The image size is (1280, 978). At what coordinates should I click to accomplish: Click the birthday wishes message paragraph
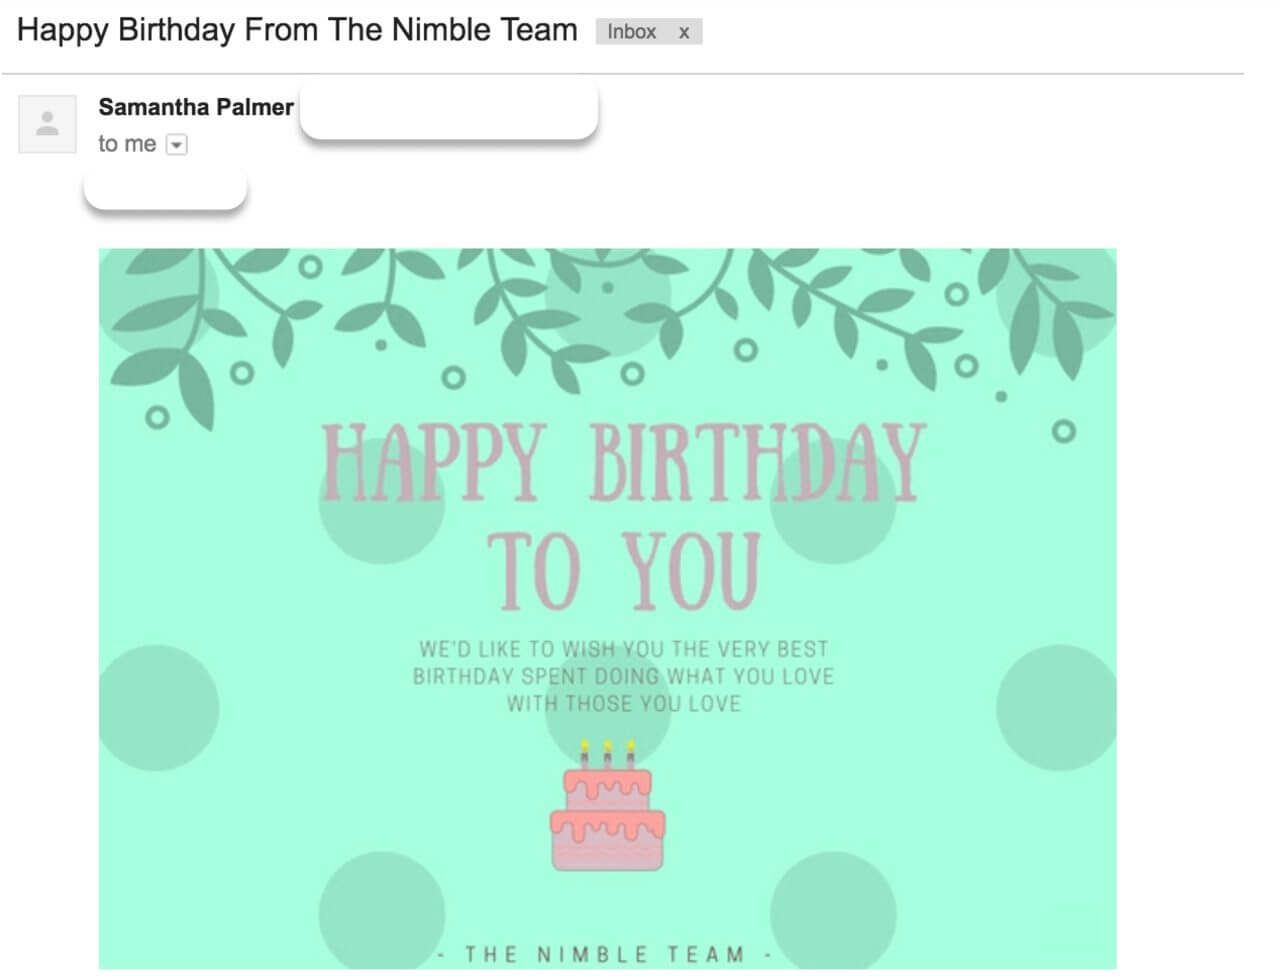click(x=623, y=676)
